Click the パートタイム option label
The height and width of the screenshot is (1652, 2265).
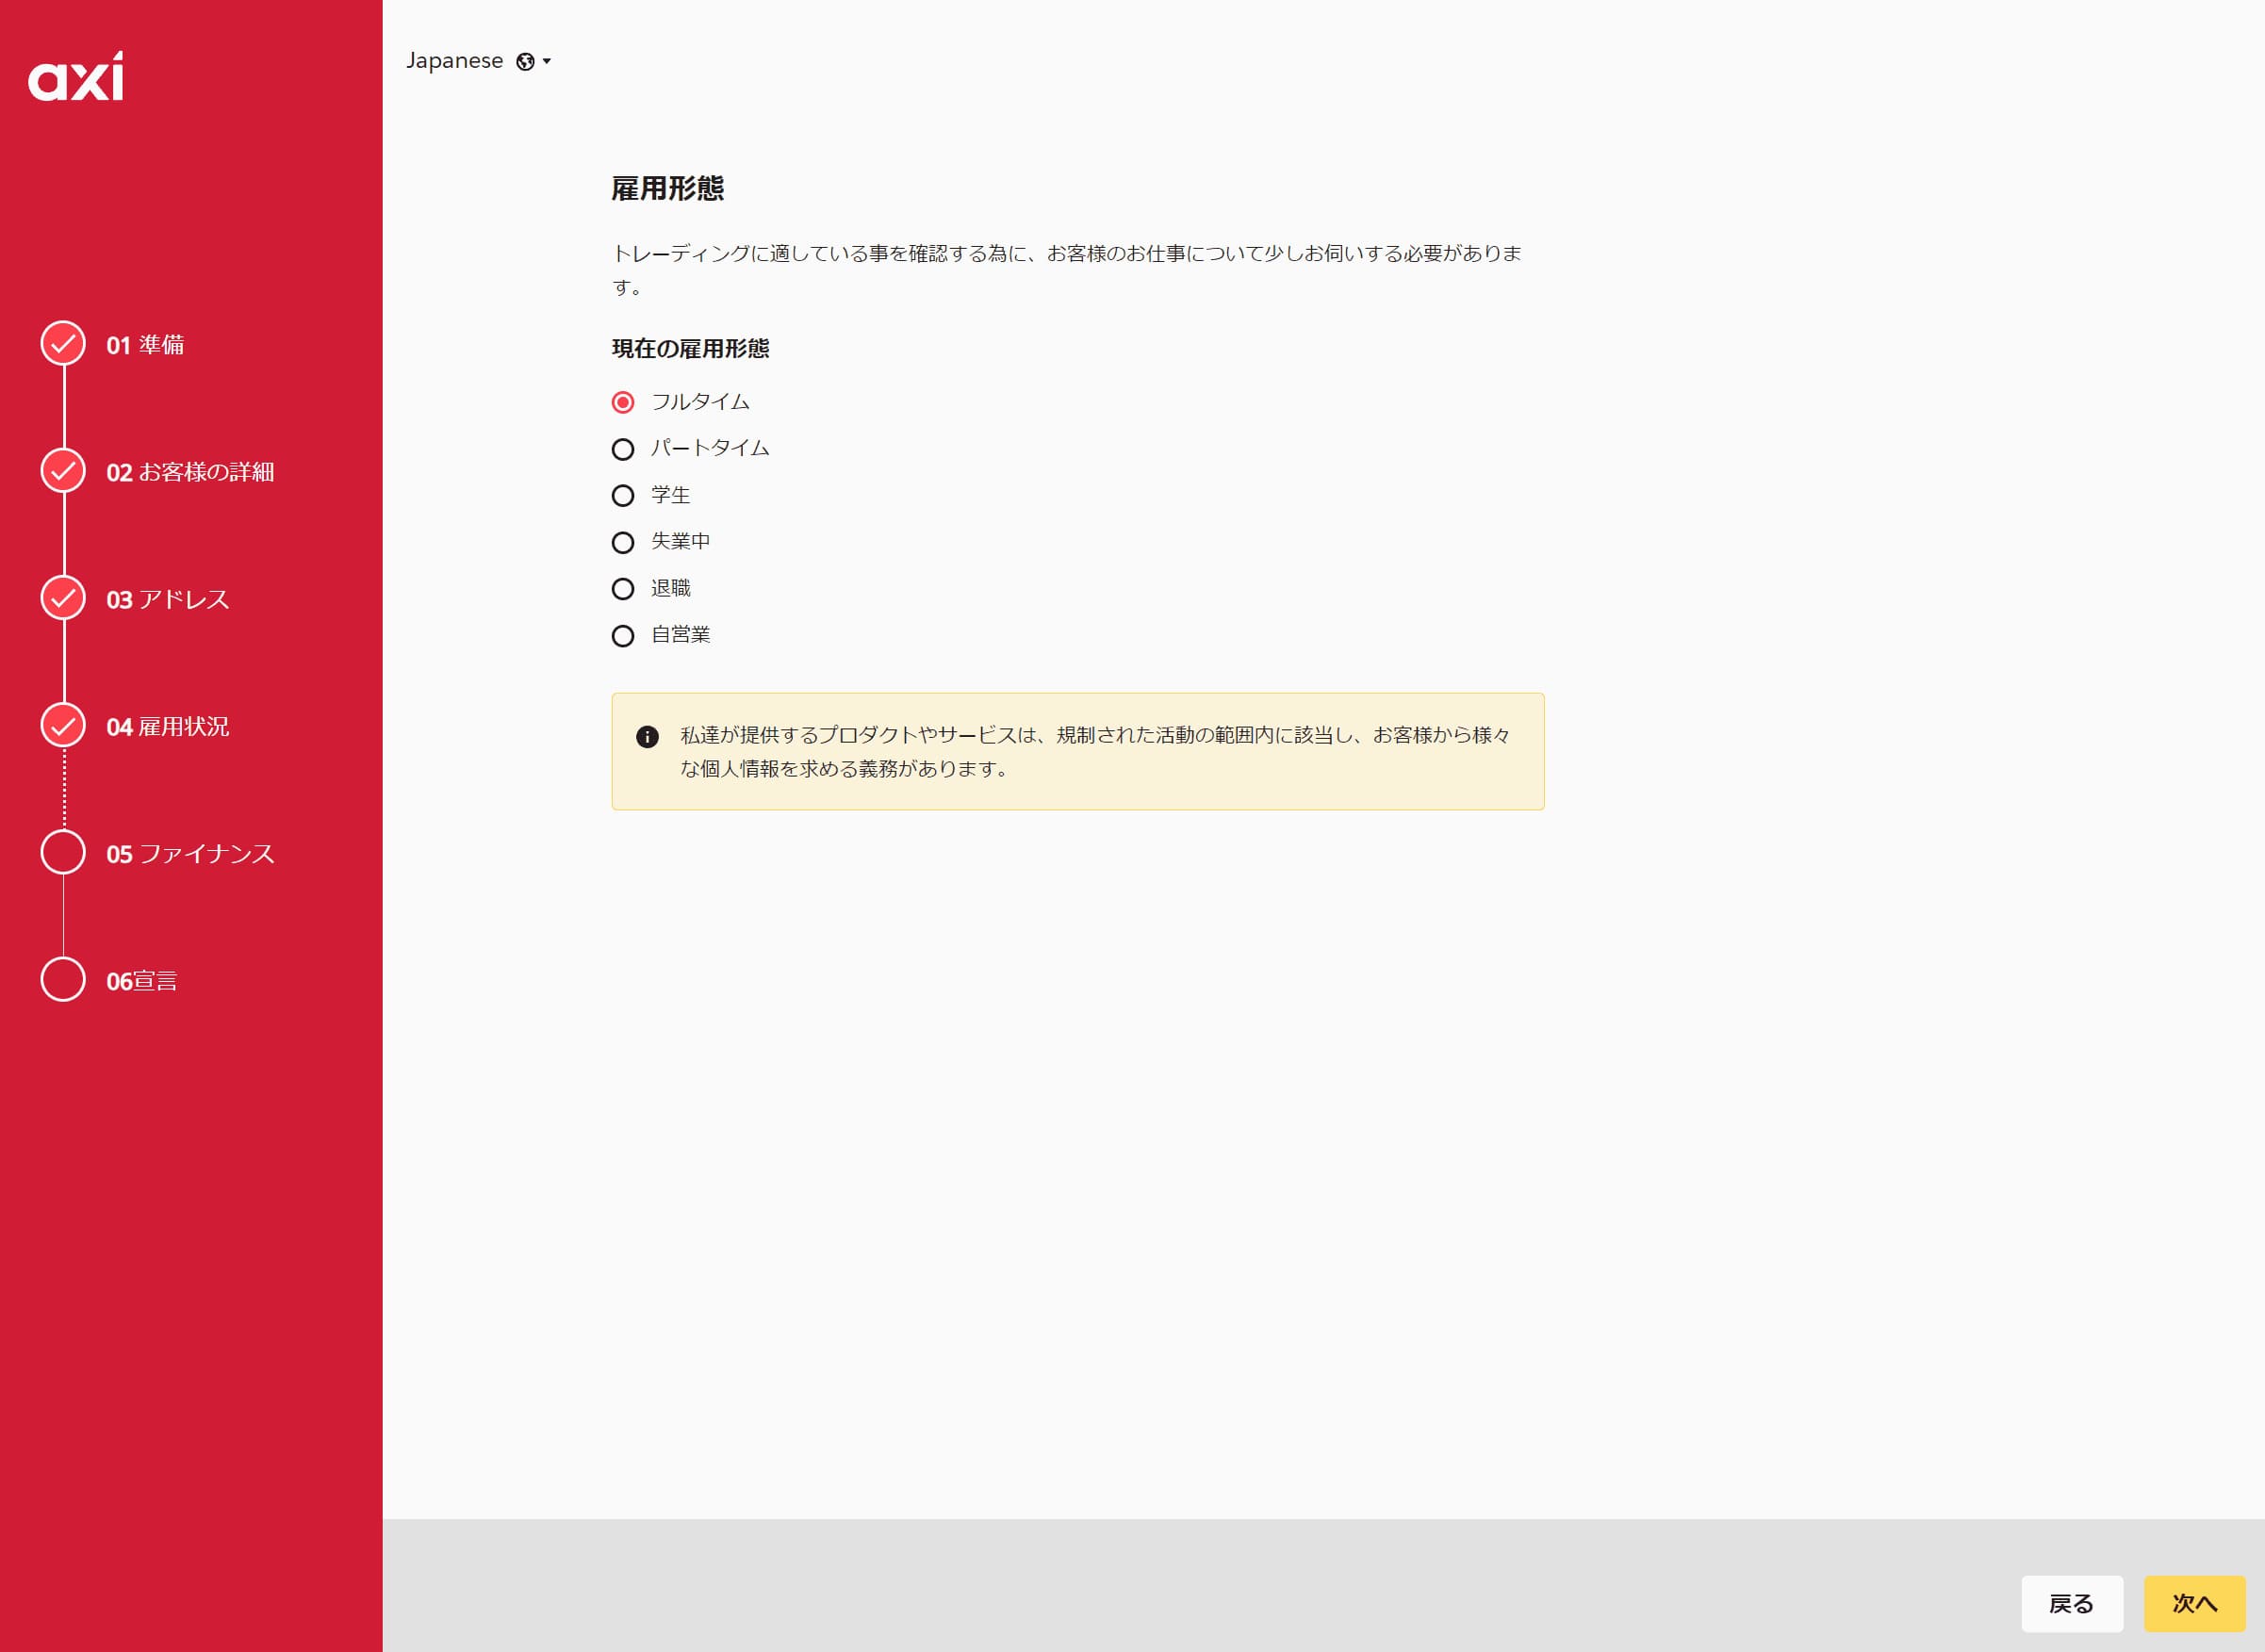[x=710, y=448]
